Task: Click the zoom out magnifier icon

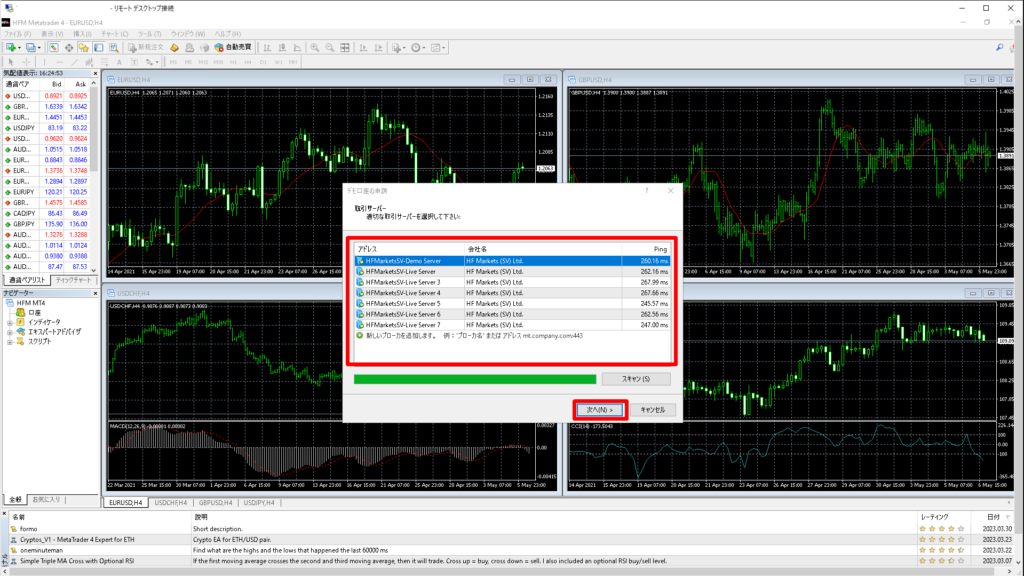Action: [x=330, y=48]
